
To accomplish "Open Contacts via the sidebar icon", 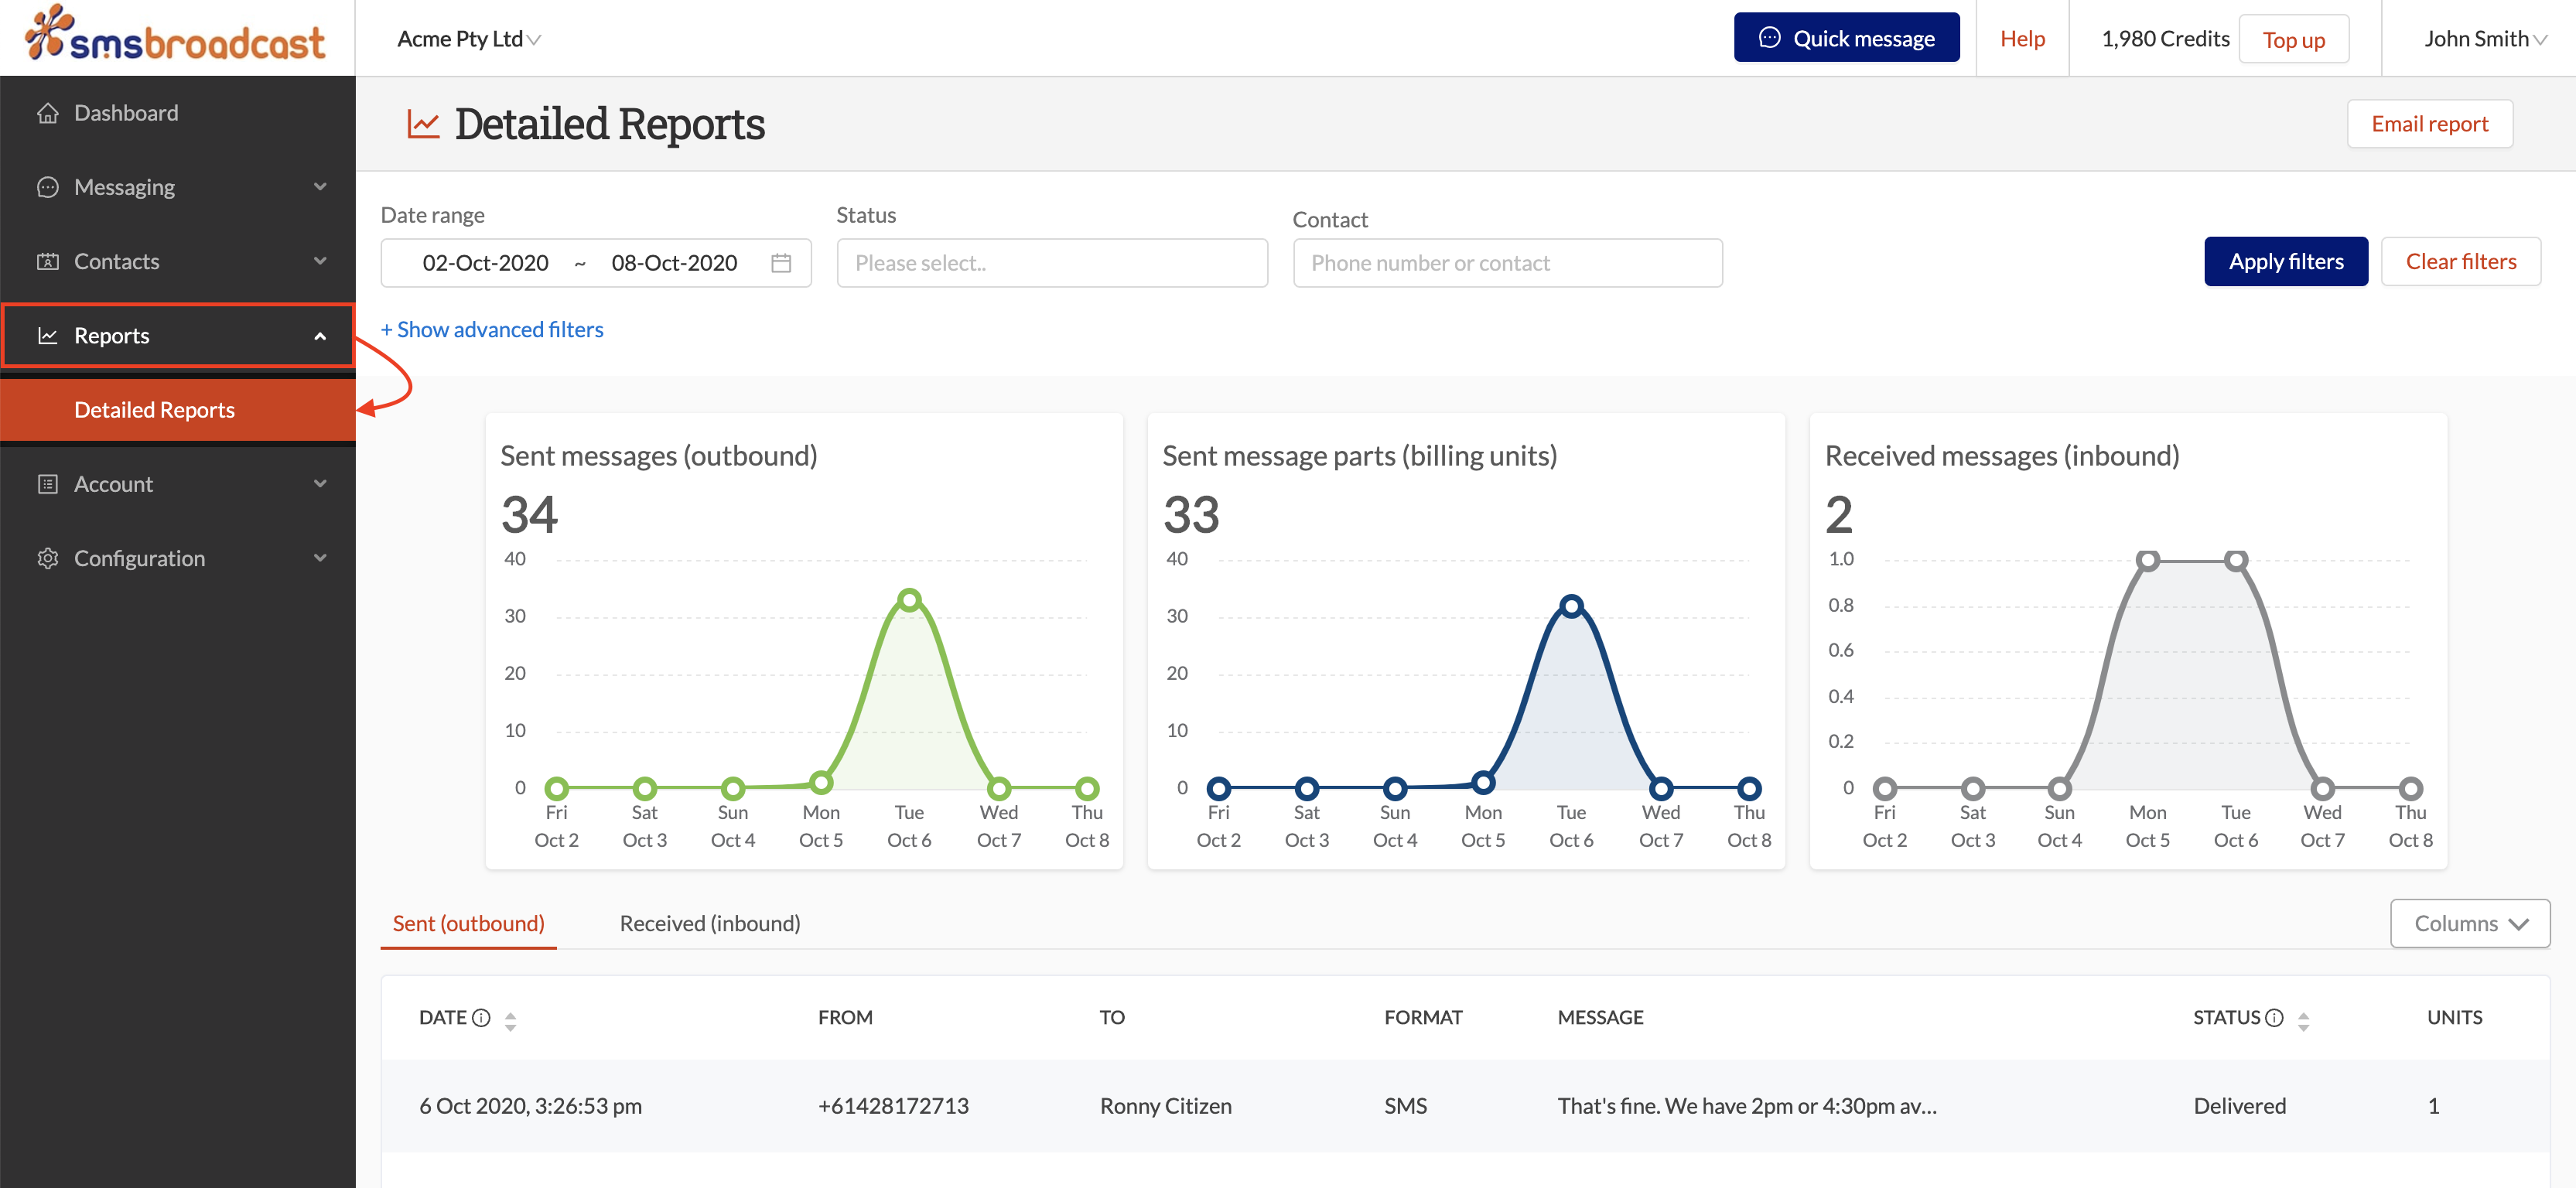I will tap(49, 261).
